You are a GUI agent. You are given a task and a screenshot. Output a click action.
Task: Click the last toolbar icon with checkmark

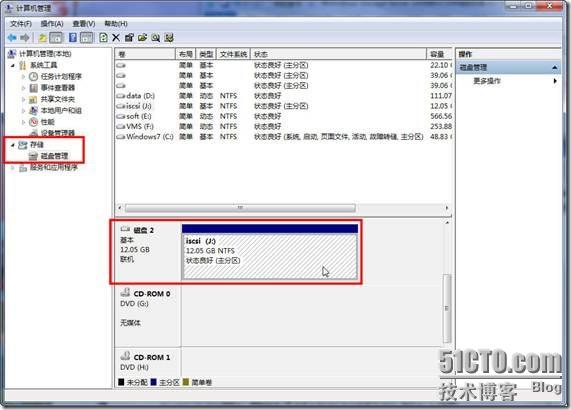coord(169,38)
